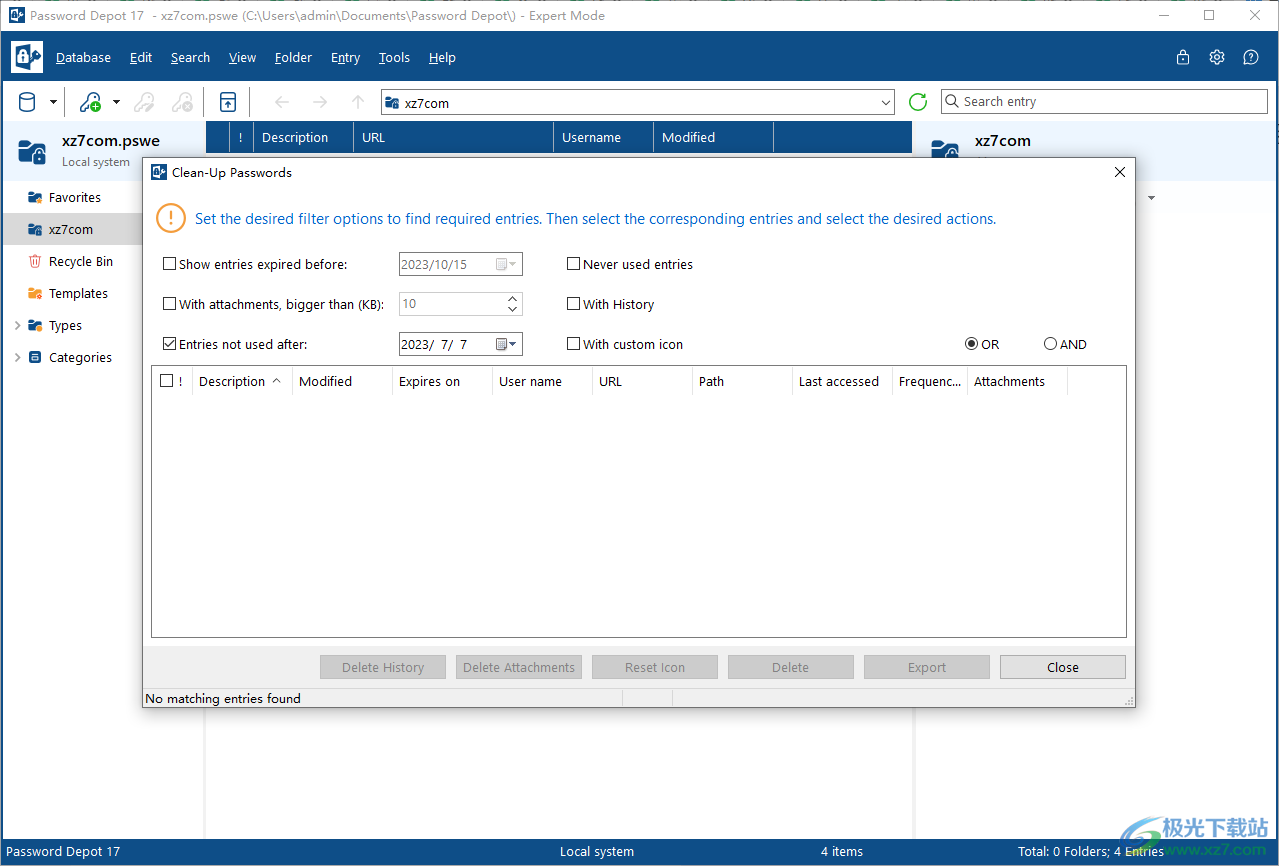This screenshot has width=1279, height=866.
Task: Open the Database menu
Action: tap(84, 57)
